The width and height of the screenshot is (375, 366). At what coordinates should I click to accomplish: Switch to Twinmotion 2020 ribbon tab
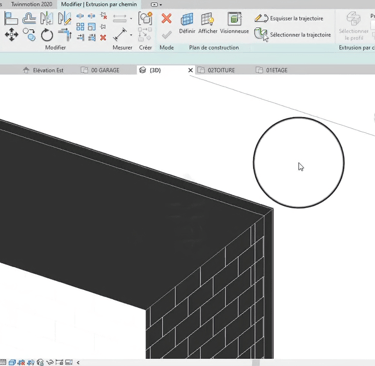click(32, 4)
